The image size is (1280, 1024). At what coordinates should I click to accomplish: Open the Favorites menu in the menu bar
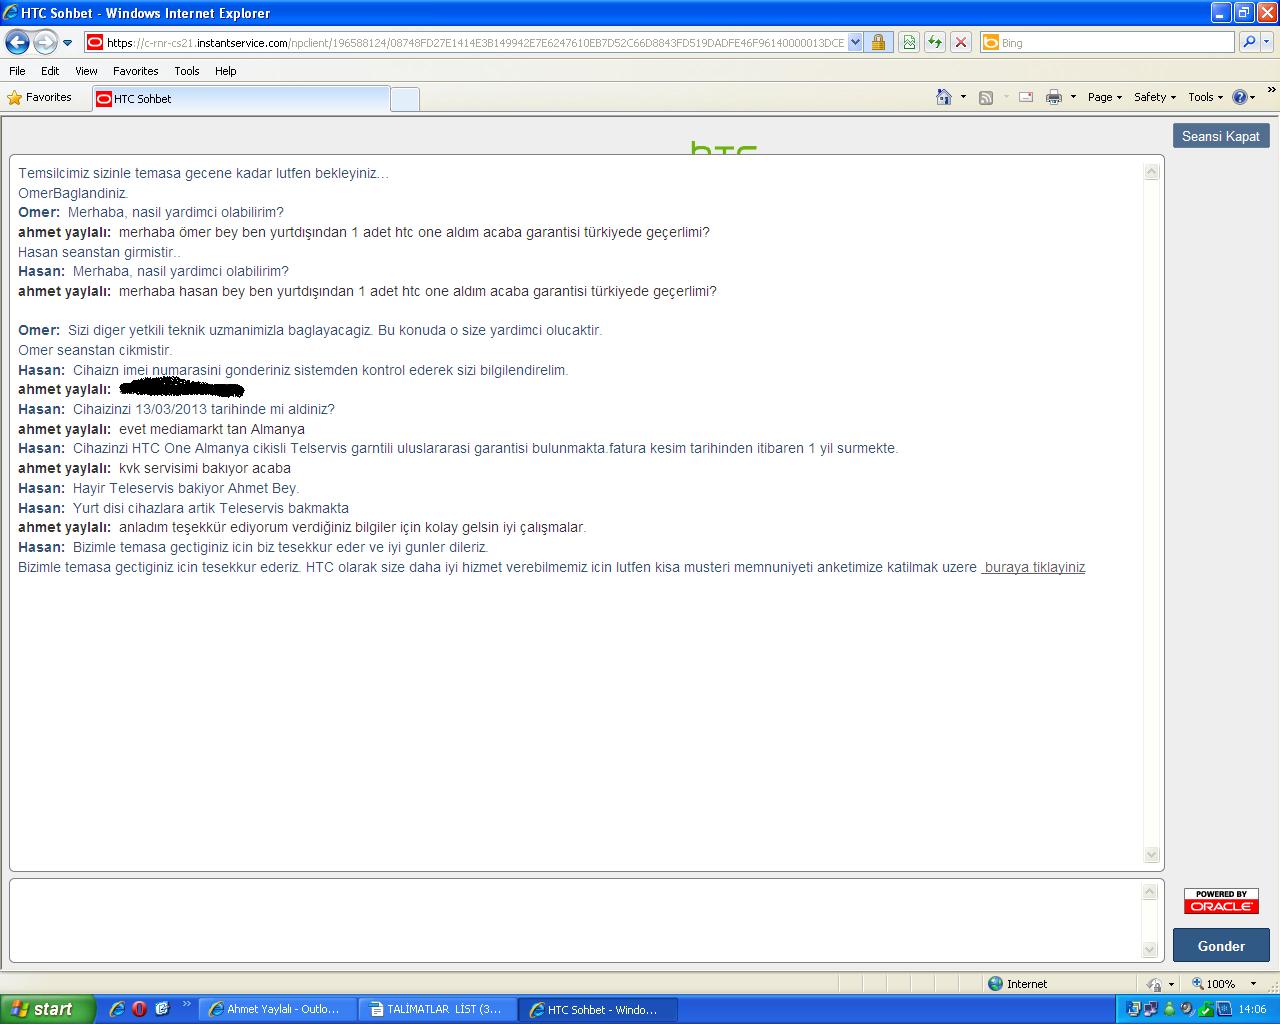(135, 71)
